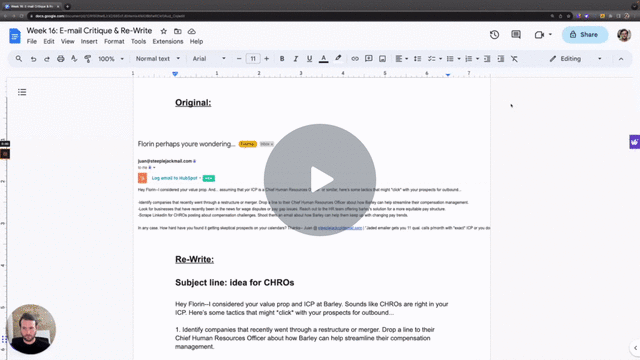Open the Extensions menu
Image resolution: width=640 pixels, height=360 pixels.
tap(168, 42)
